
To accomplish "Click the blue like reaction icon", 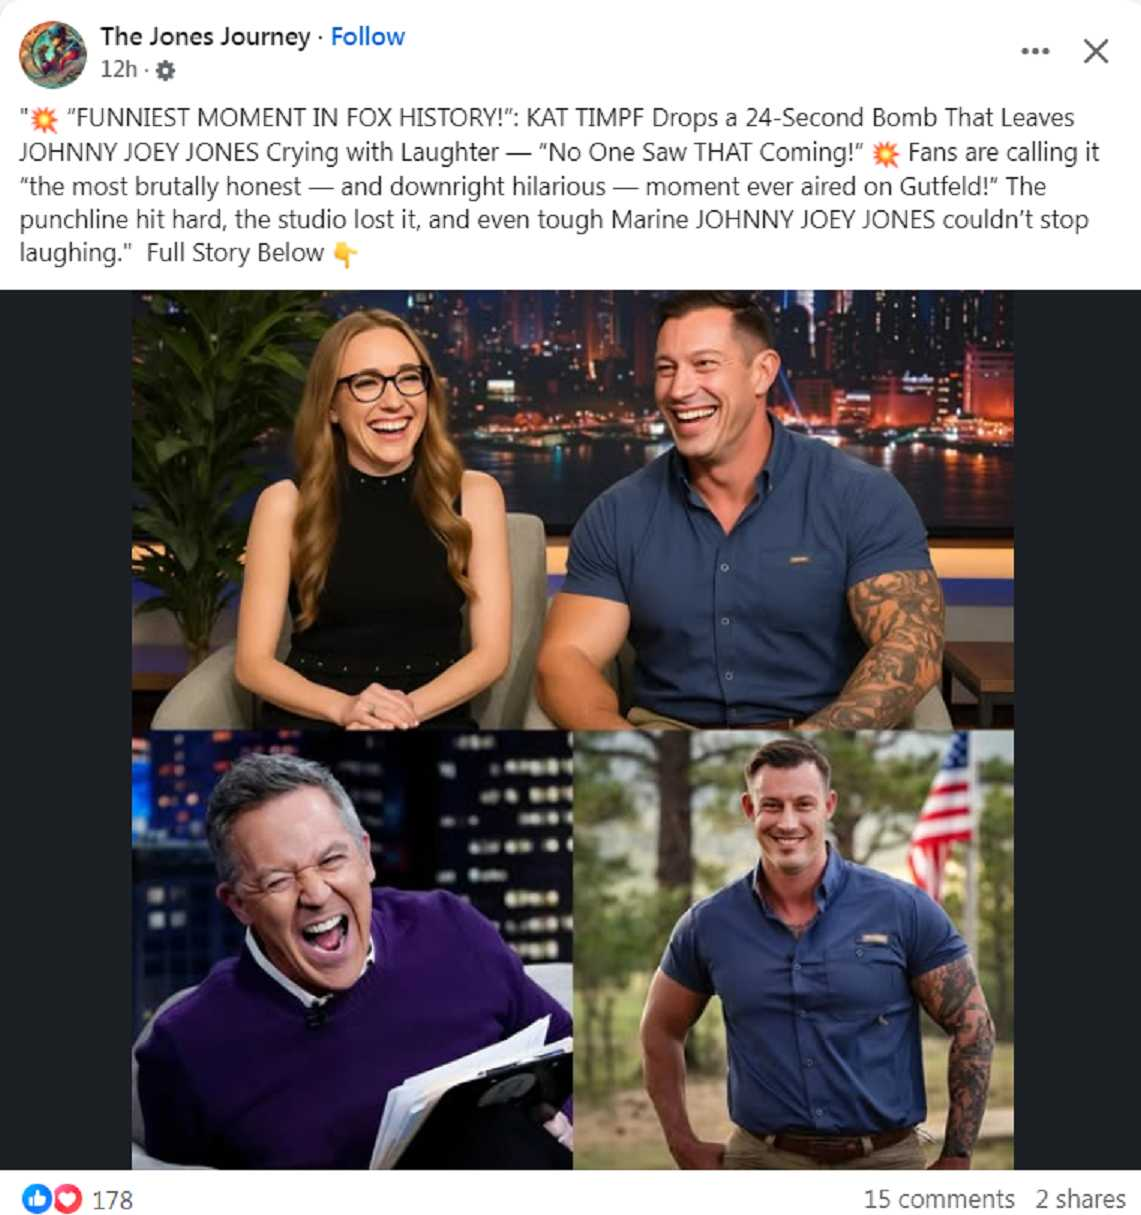I will pyautogui.click(x=37, y=1198).
